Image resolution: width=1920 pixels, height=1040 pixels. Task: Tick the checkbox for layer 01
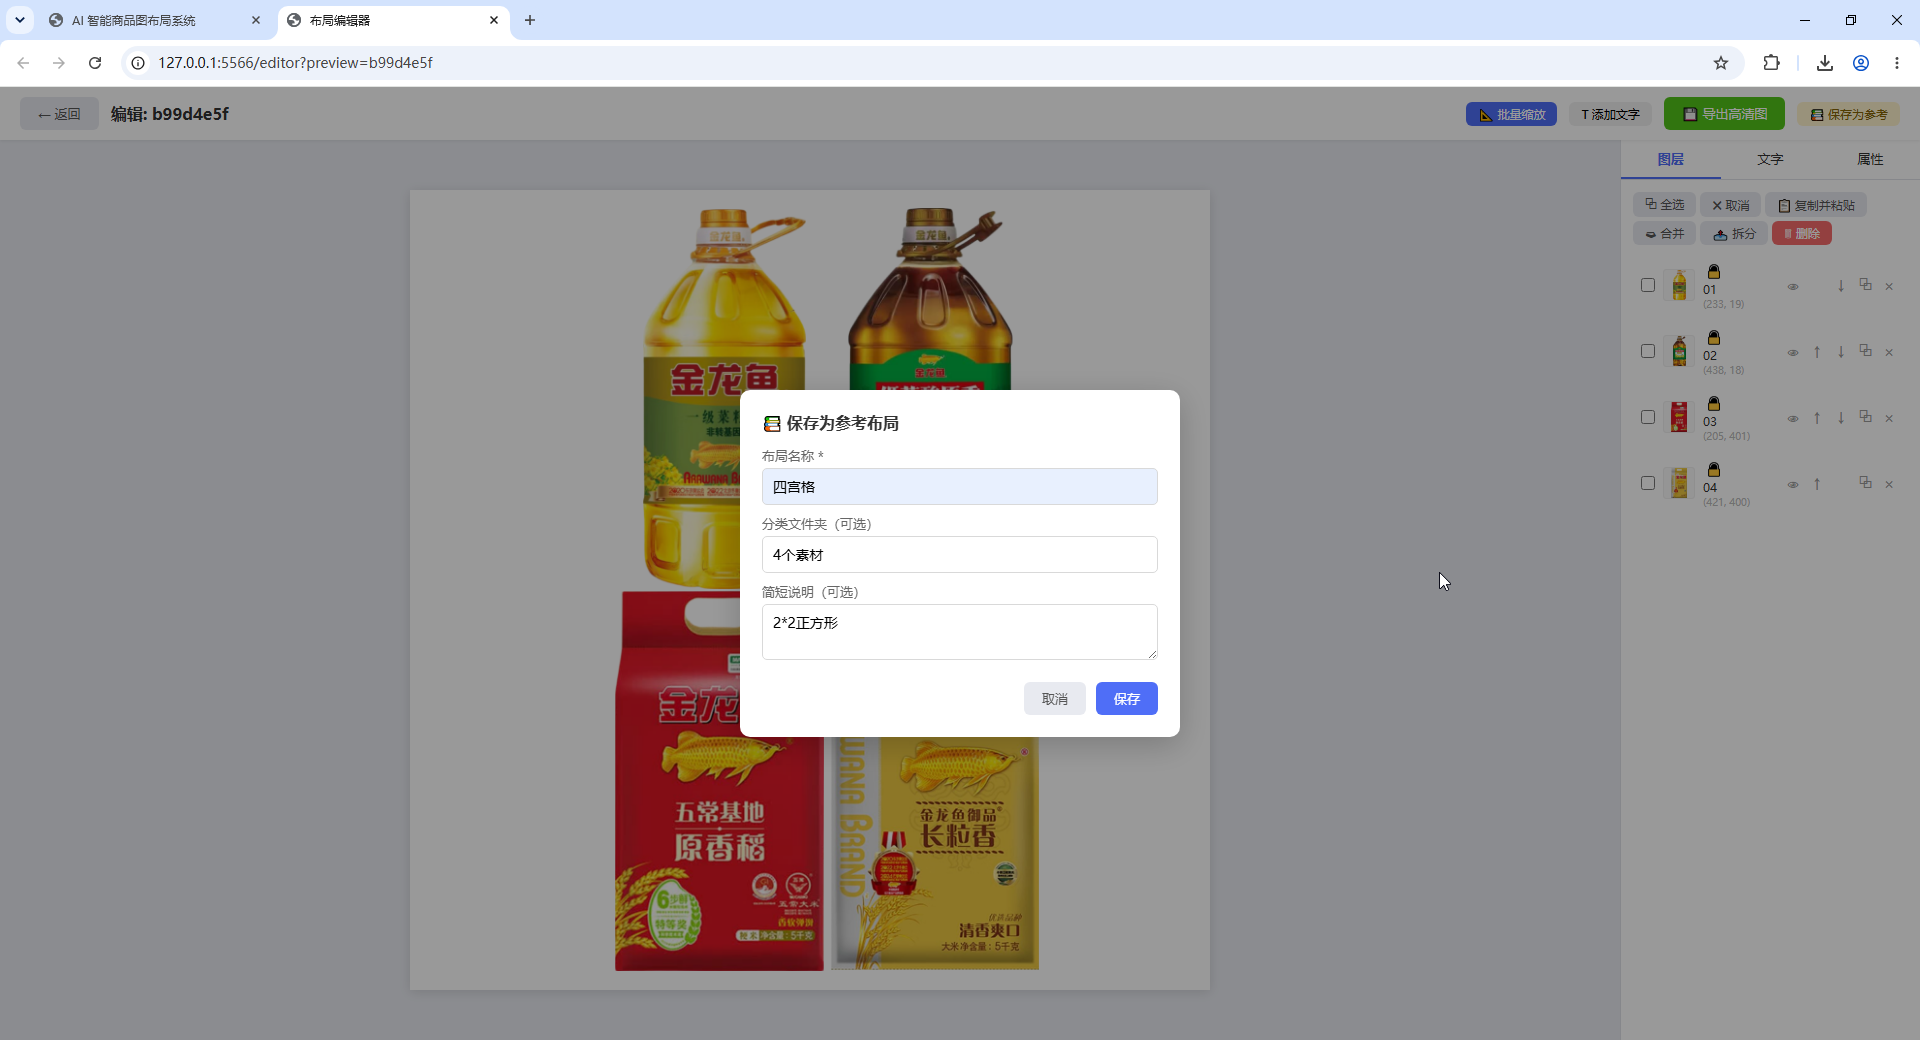pyautogui.click(x=1648, y=285)
